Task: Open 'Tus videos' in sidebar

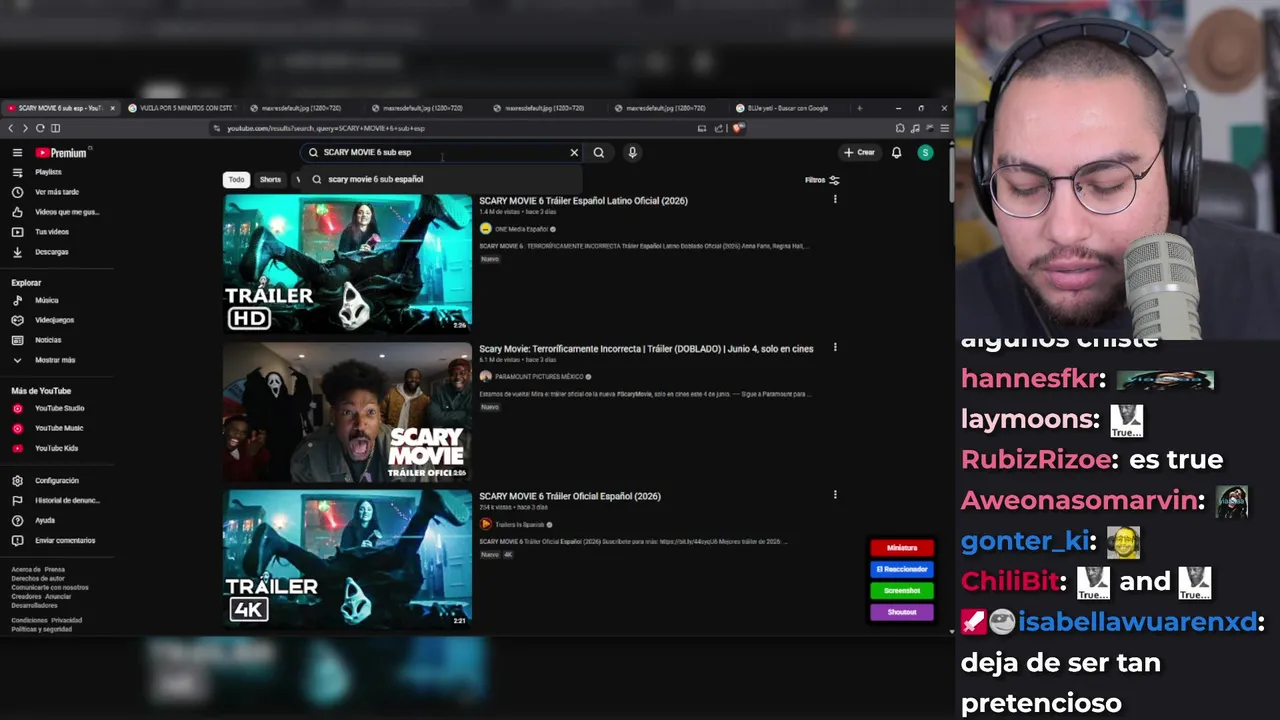Action: (x=51, y=232)
